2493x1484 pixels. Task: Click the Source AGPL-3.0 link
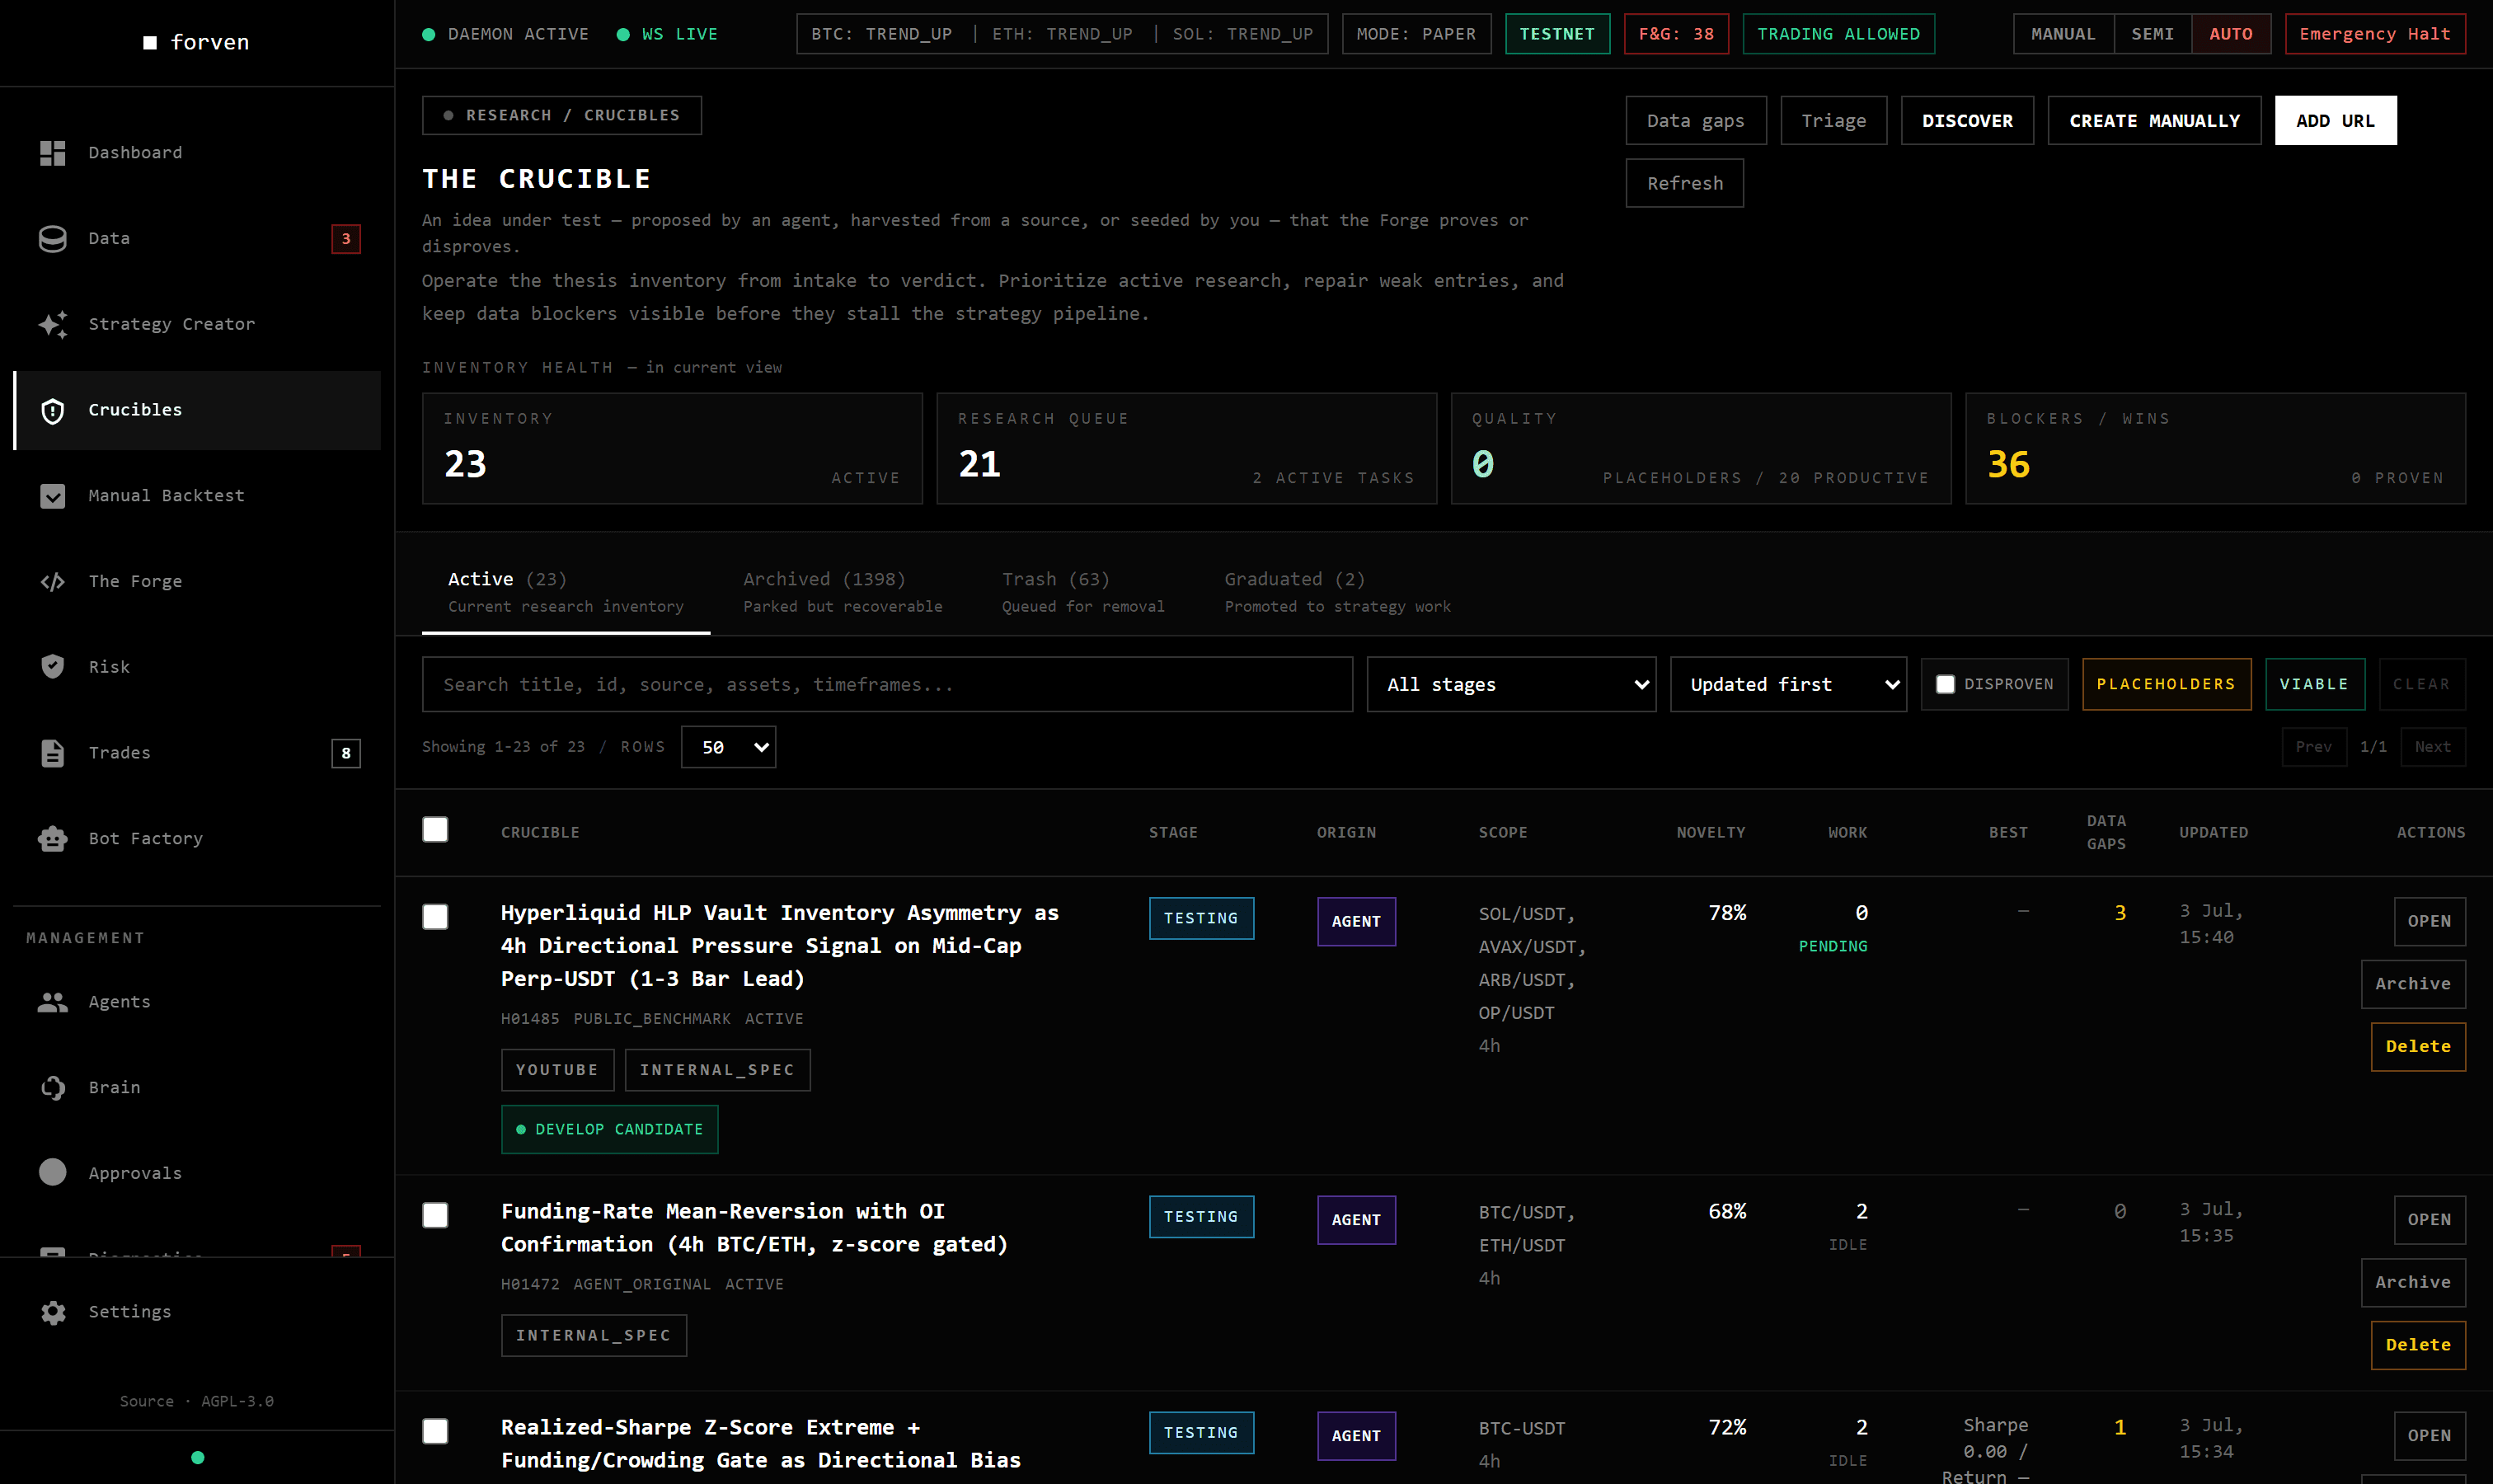pyautogui.click(x=197, y=1402)
